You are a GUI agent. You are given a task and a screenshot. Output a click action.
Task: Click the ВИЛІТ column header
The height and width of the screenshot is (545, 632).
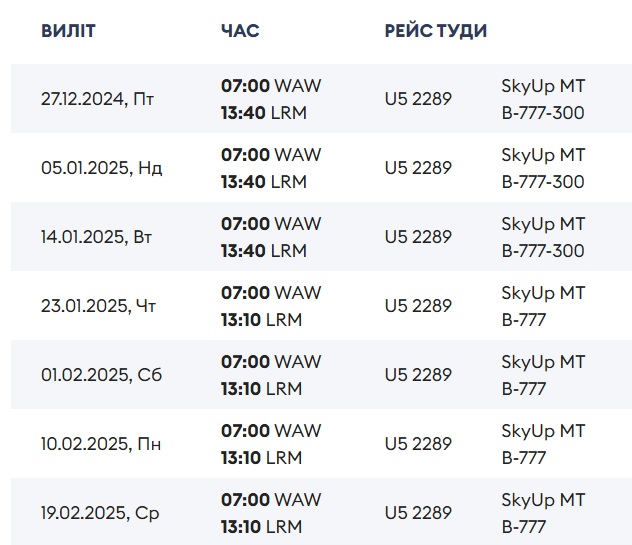[68, 31]
